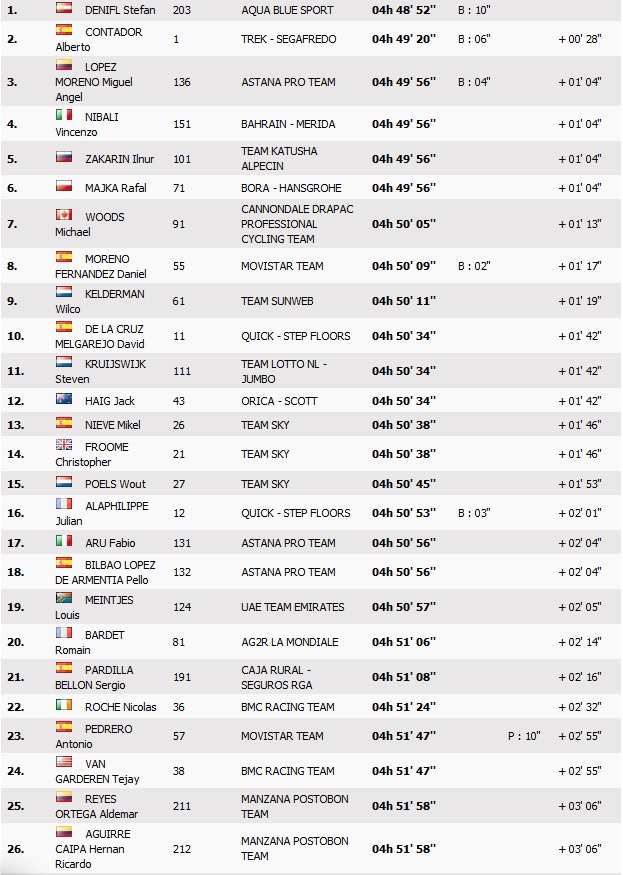Click the Russian flag beside ZAKARIN Ilnur
Viewport: 623px width, 875px height.
(64, 158)
